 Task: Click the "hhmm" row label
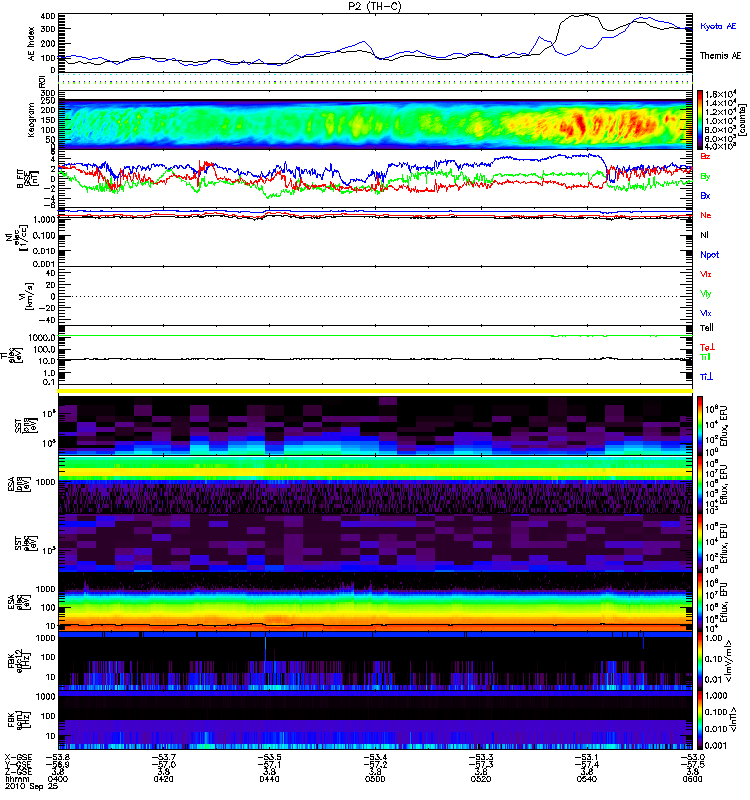point(17,779)
